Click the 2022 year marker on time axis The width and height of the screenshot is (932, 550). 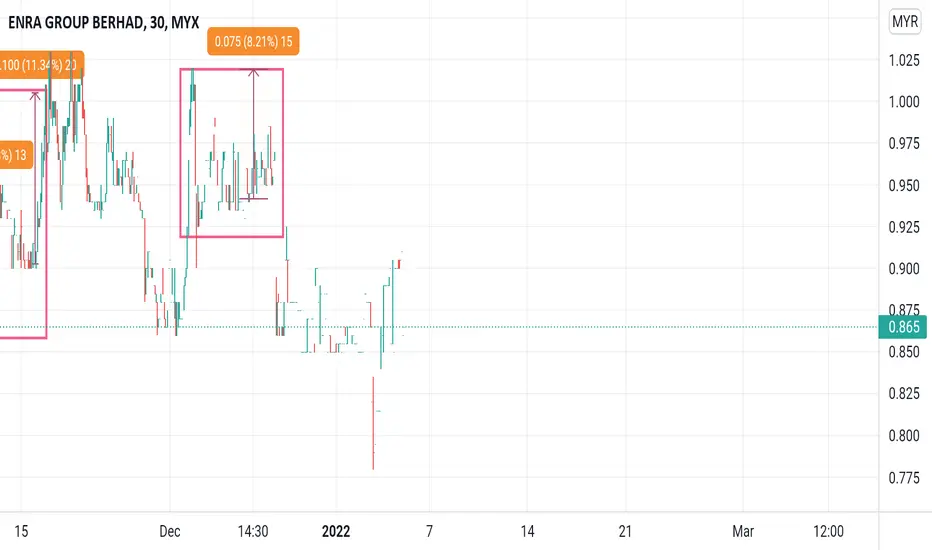click(336, 531)
